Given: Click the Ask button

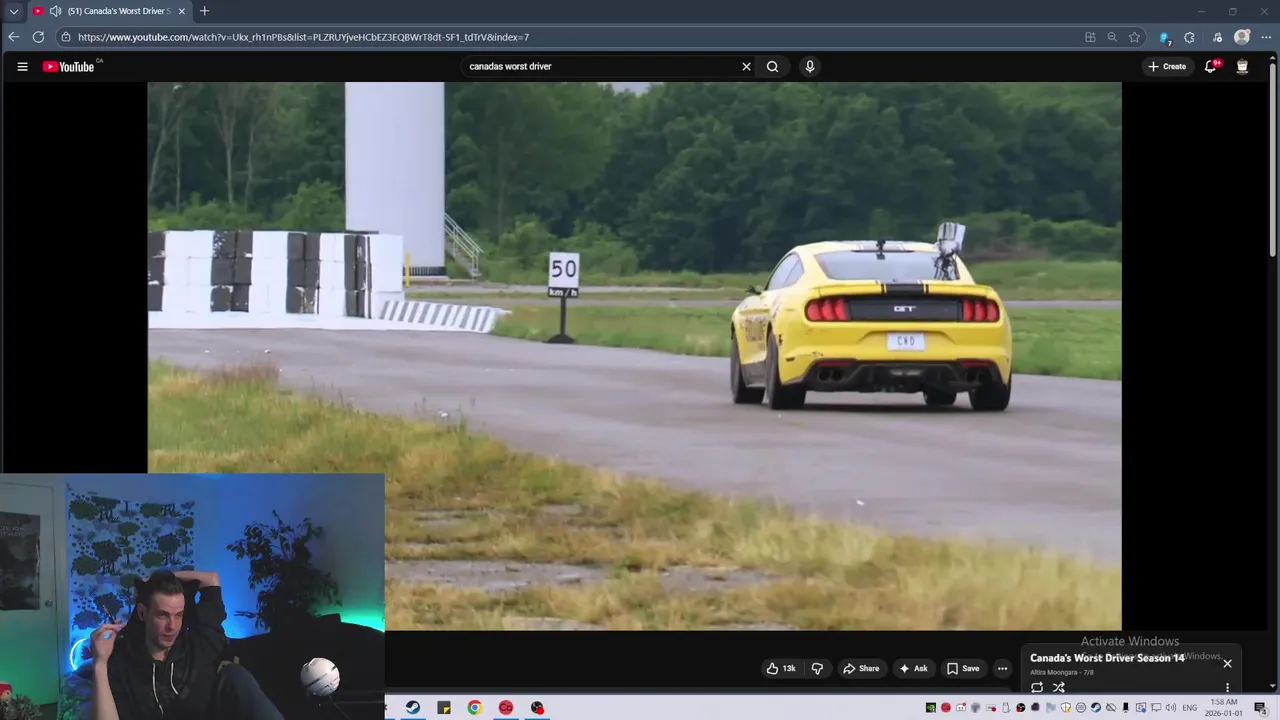Looking at the screenshot, I should click(x=914, y=668).
